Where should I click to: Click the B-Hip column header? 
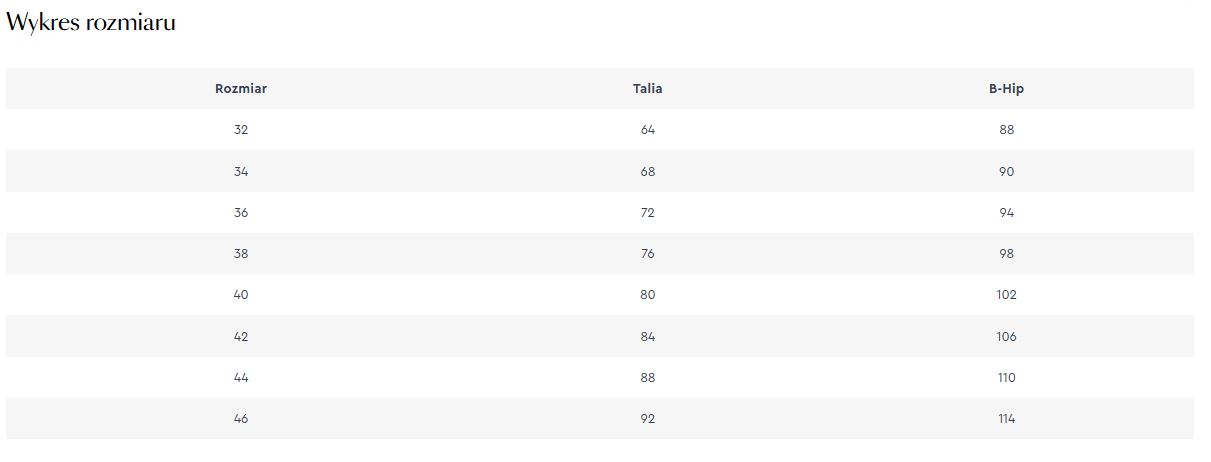click(x=1006, y=89)
